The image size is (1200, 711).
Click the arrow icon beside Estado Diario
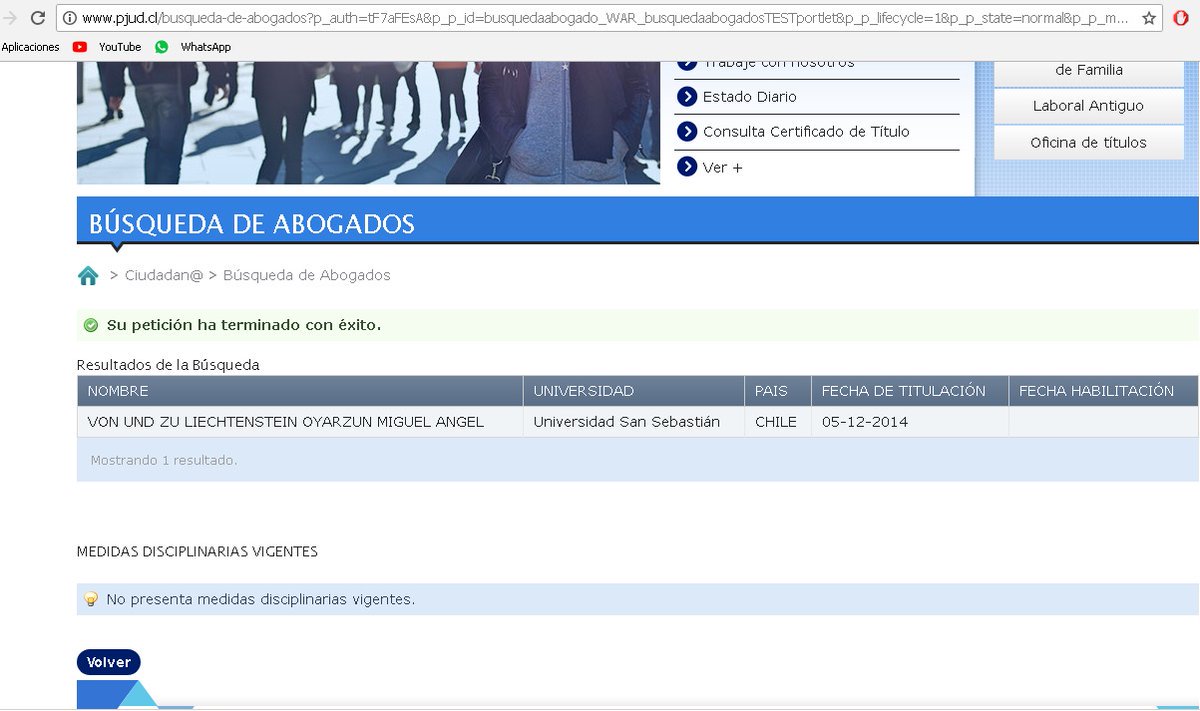687,96
